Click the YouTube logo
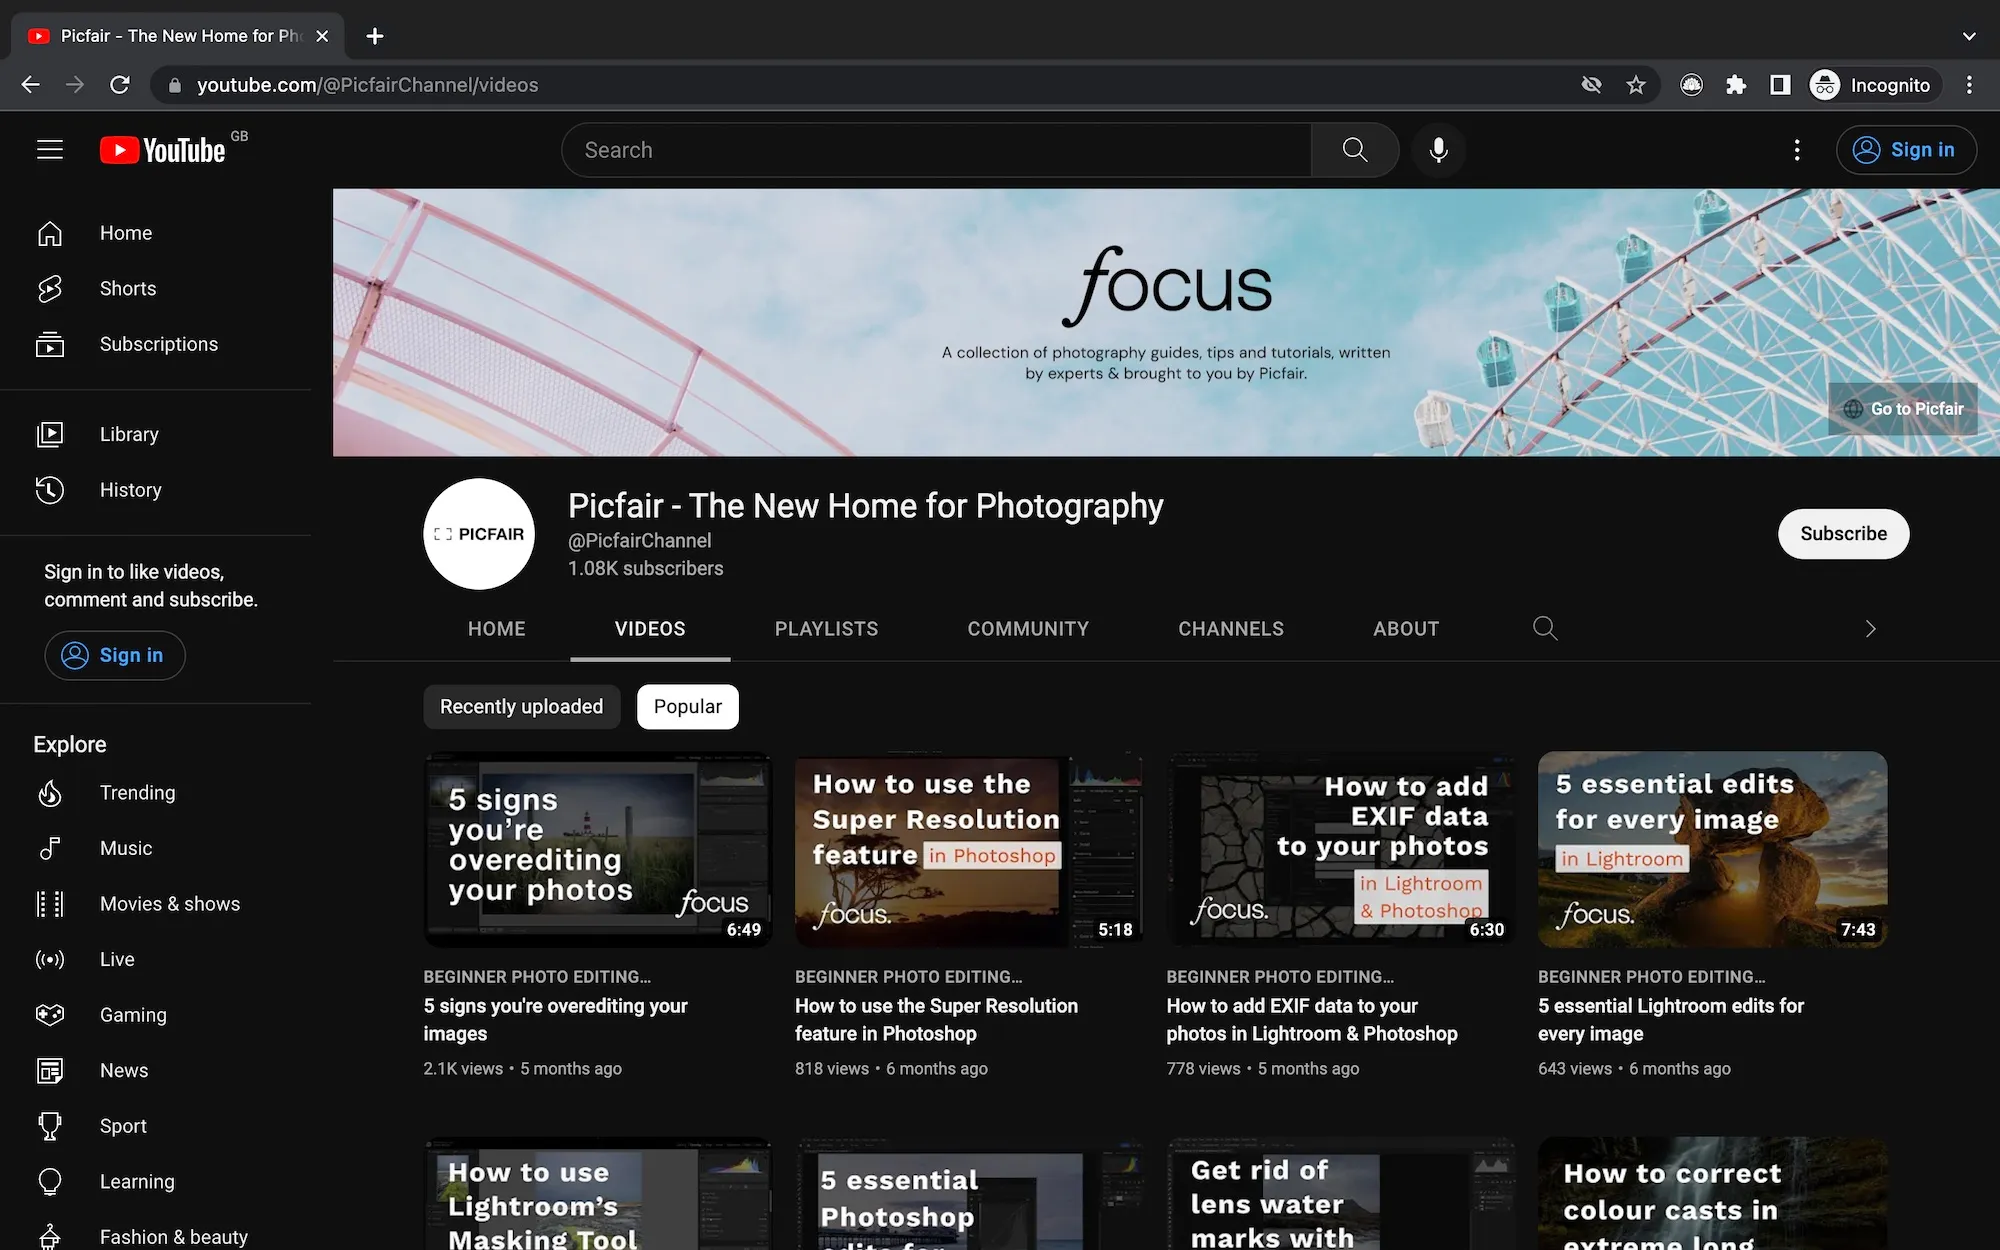 coord(163,150)
